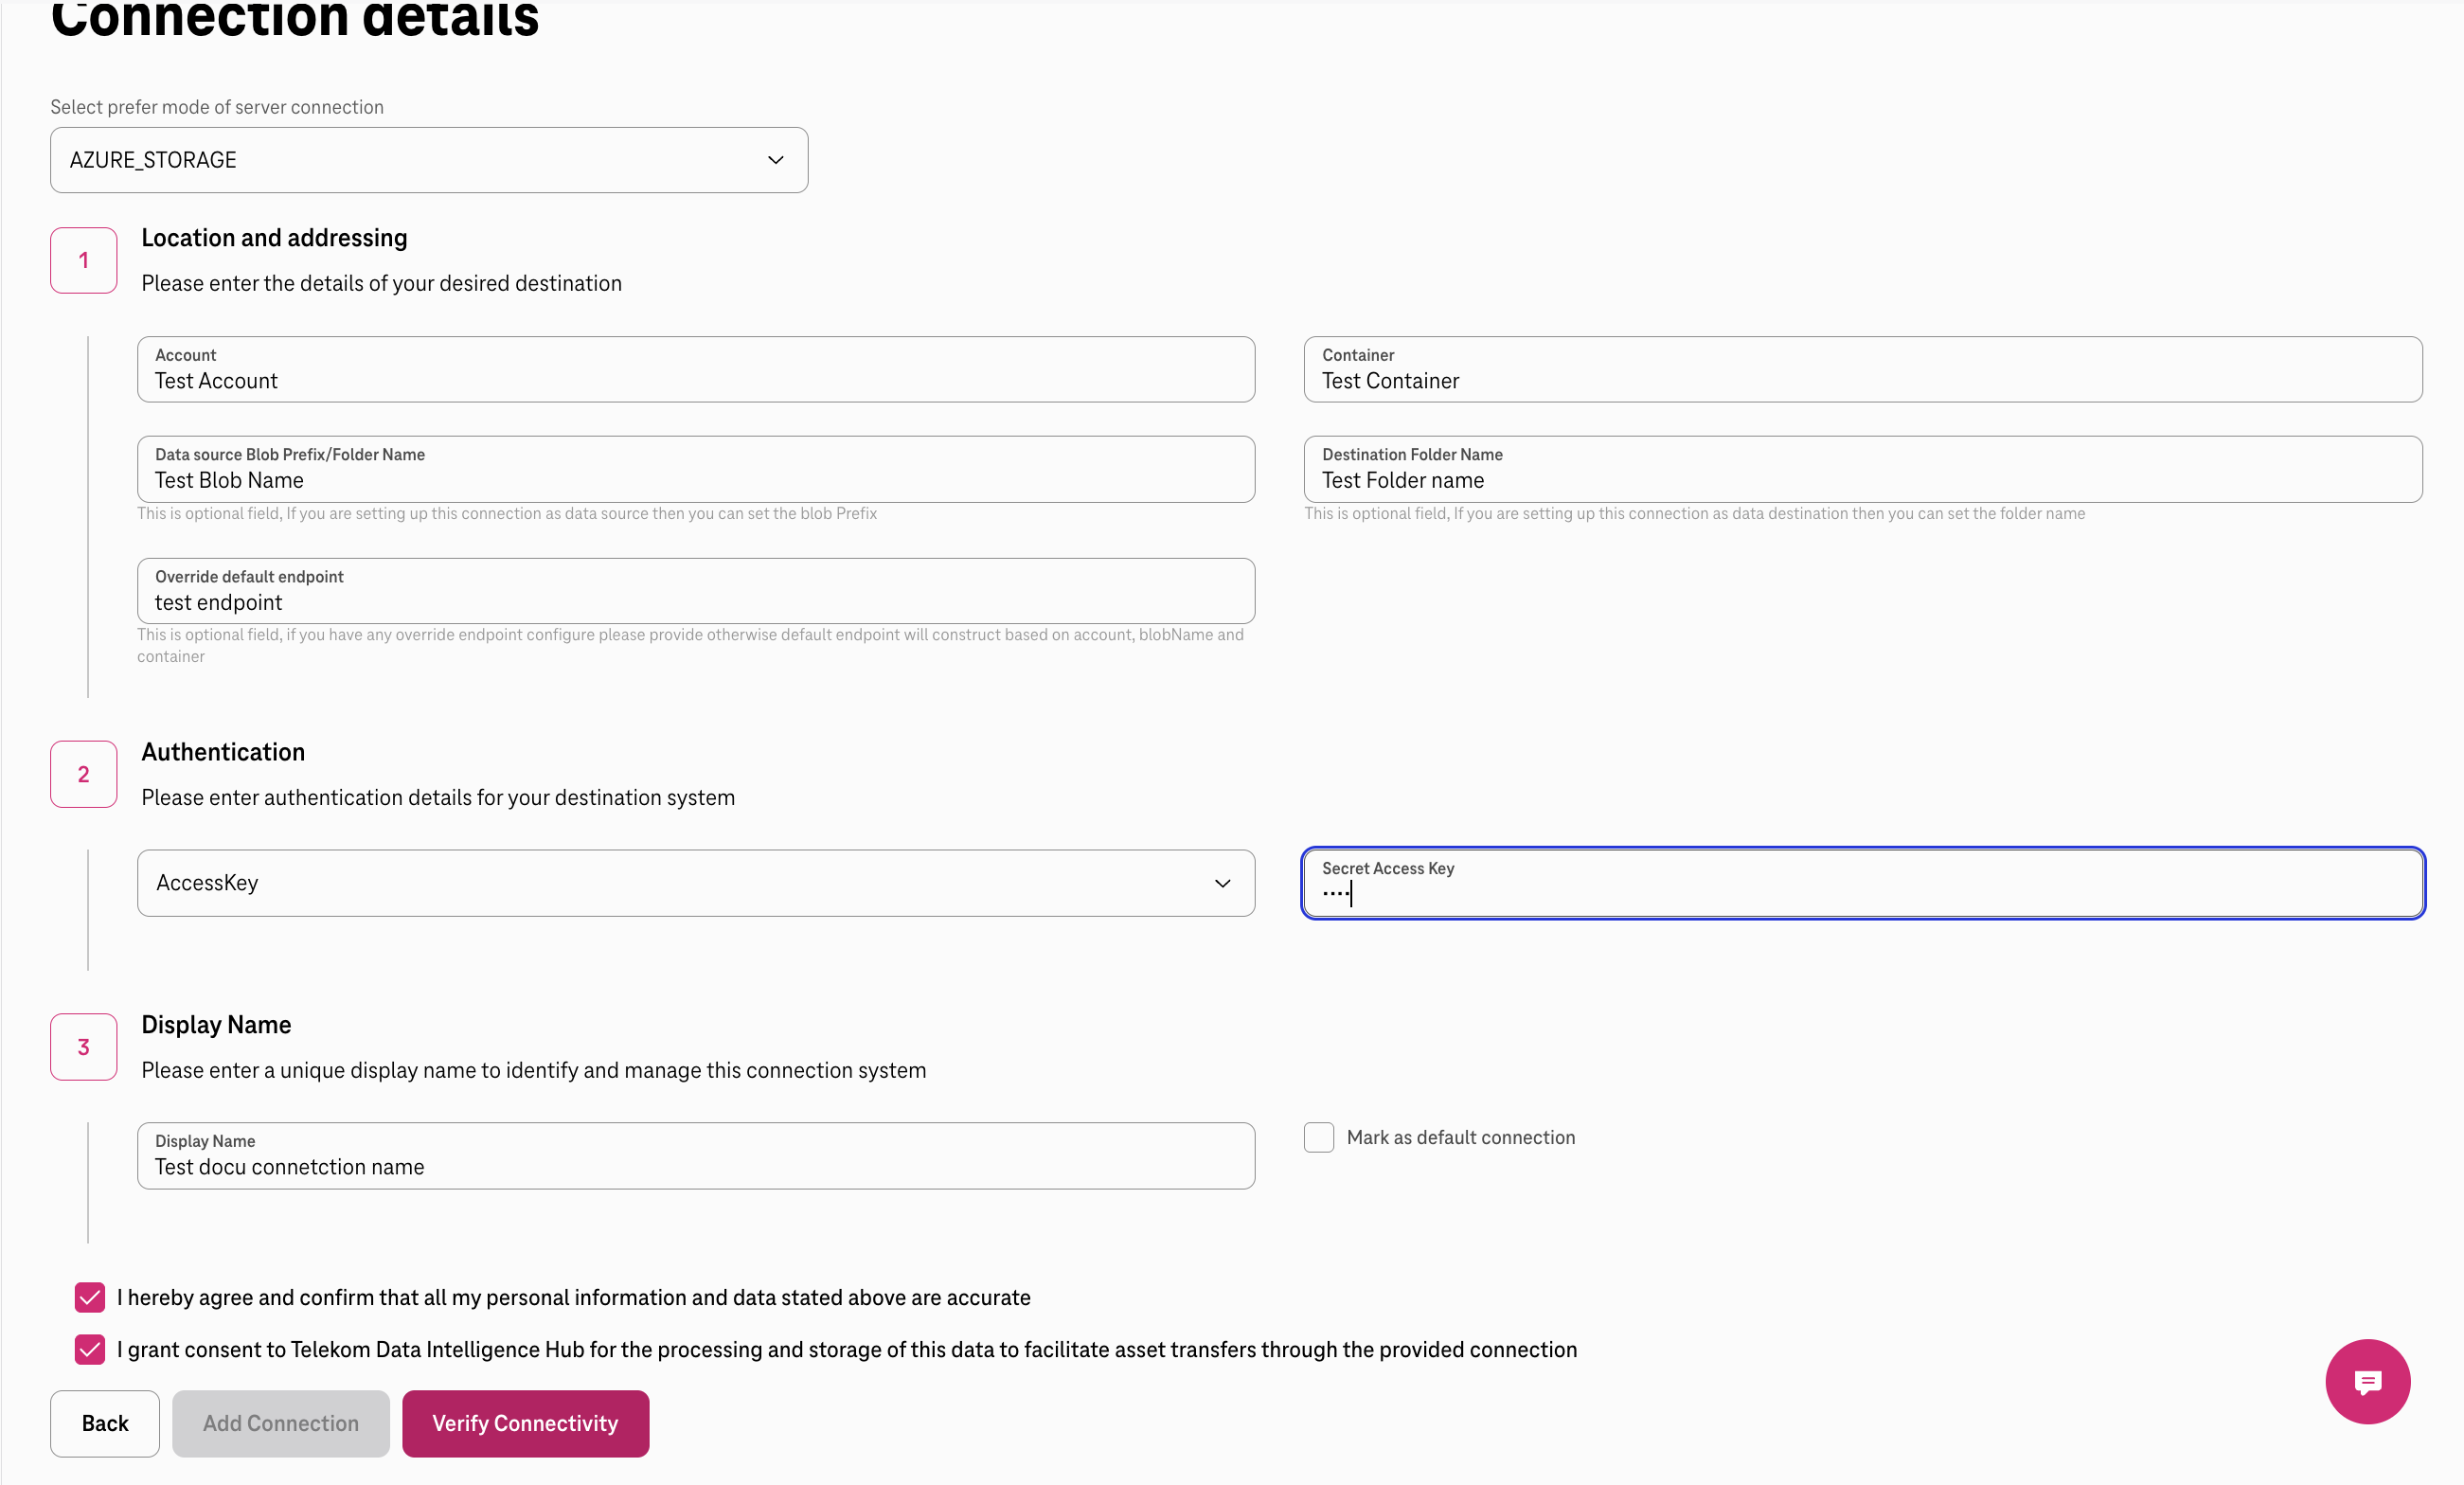This screenshot has height=1485, width=2464.
Task: Focus the Account input field
Action: 696,370
